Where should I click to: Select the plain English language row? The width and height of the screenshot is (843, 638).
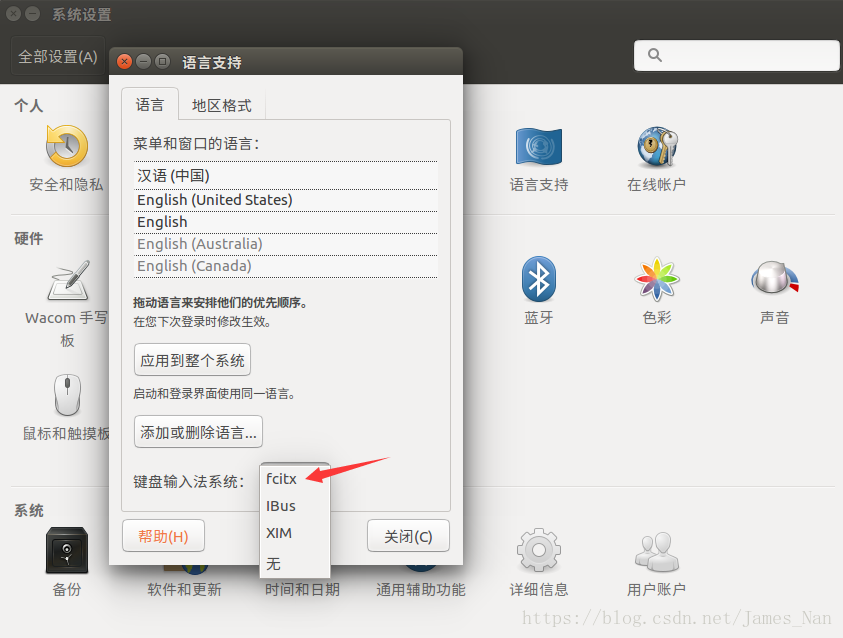click(x=285, y=222)
